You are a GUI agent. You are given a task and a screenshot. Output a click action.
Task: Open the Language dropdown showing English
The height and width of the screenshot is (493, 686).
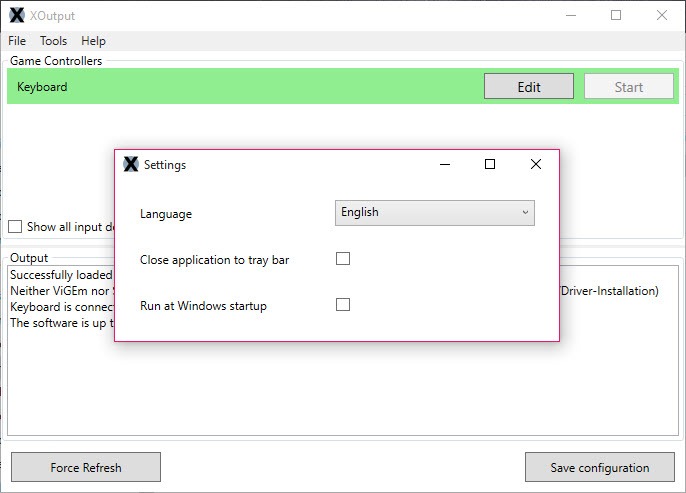tap(435, 213)
